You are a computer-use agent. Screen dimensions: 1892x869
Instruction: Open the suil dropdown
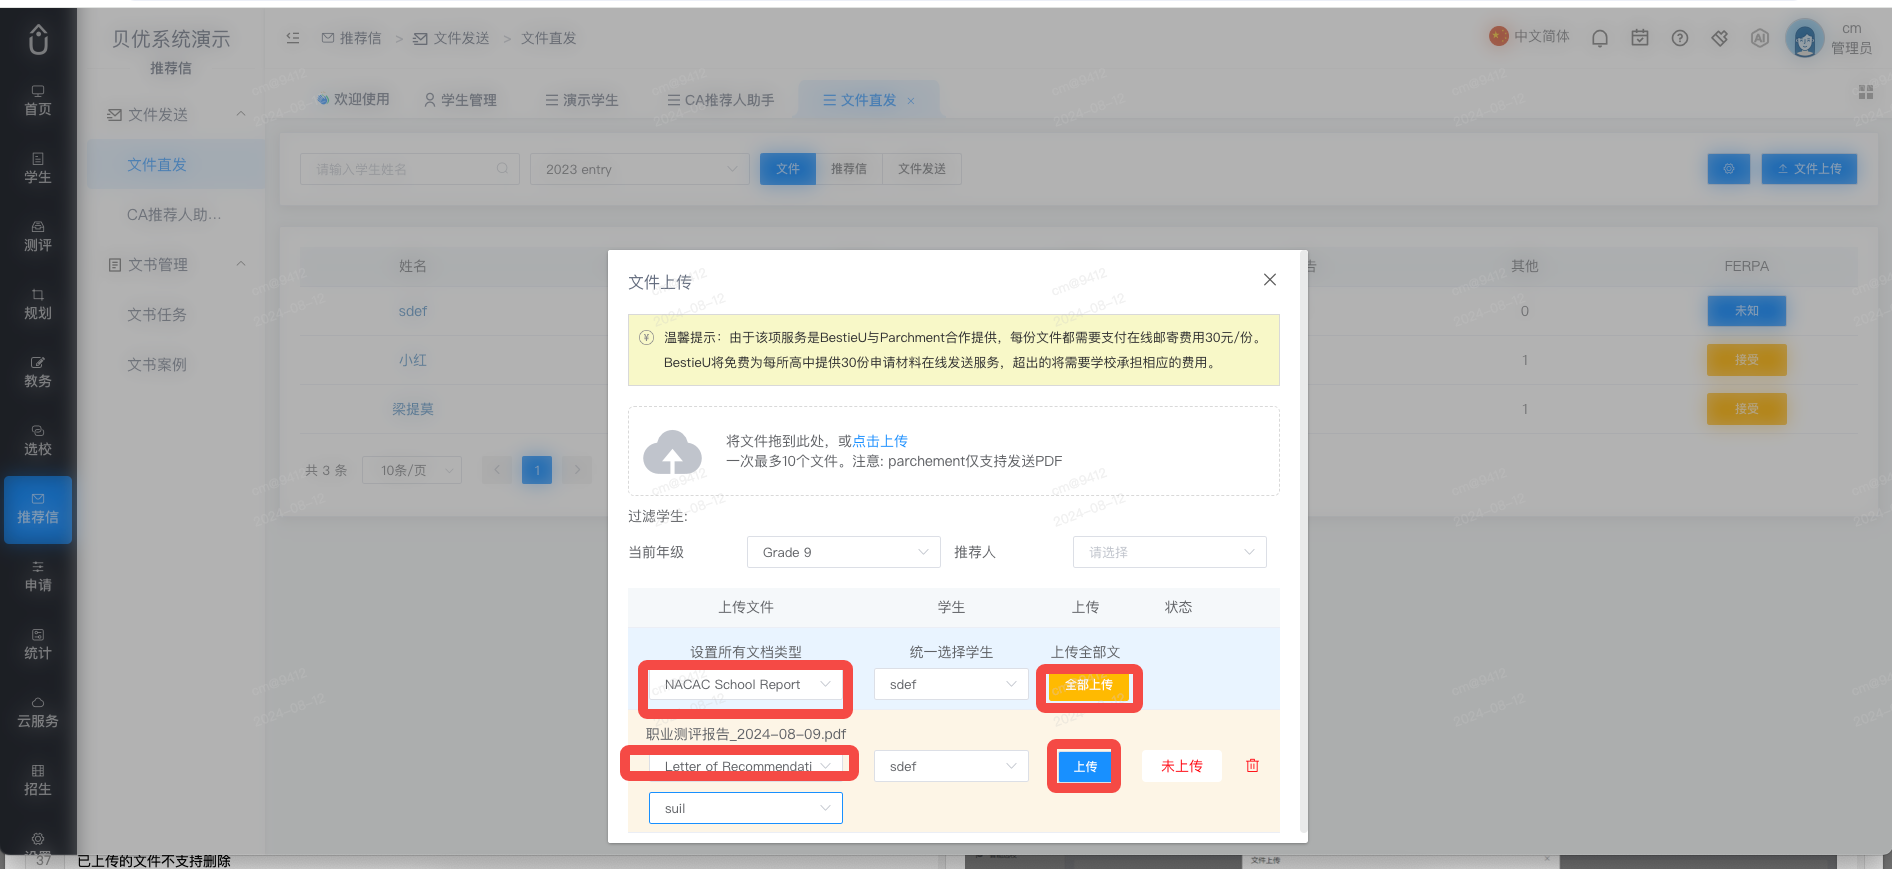pos(746,808)
